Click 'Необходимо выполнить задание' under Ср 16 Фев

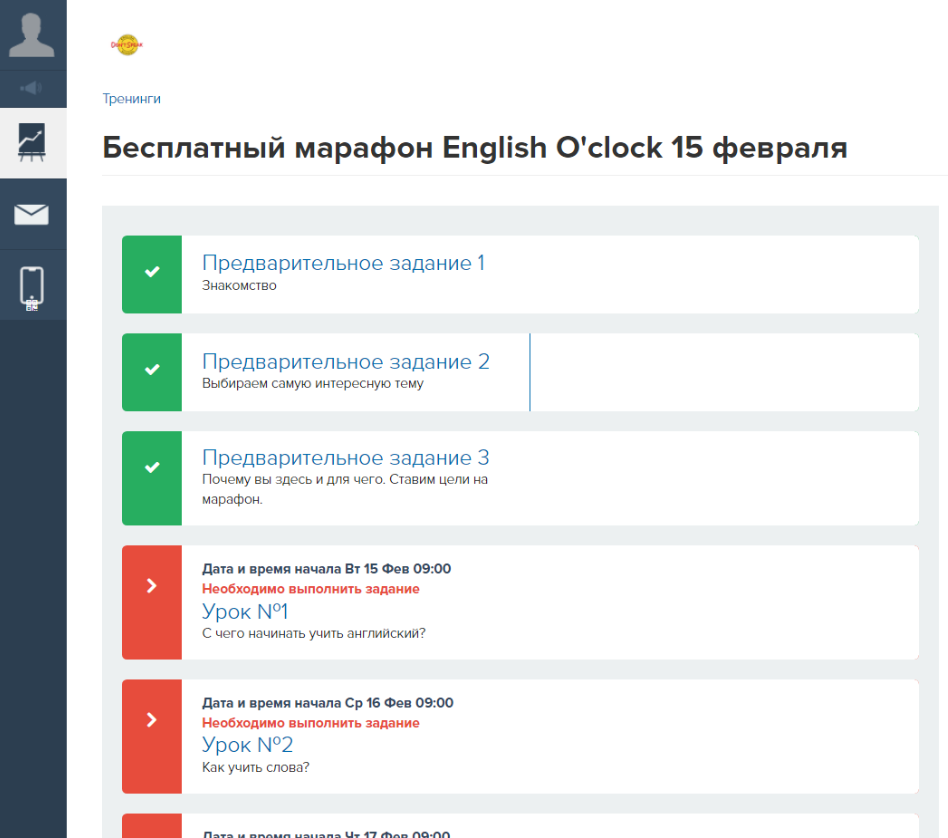click(x=311, y=723)
